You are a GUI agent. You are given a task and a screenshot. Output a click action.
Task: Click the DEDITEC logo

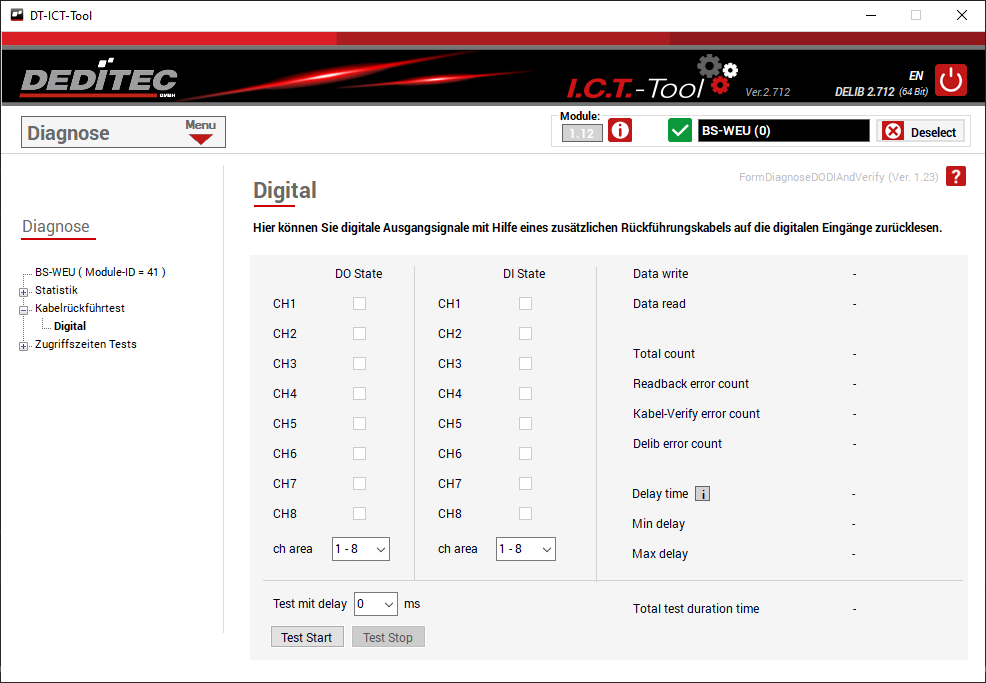point(98,81)
